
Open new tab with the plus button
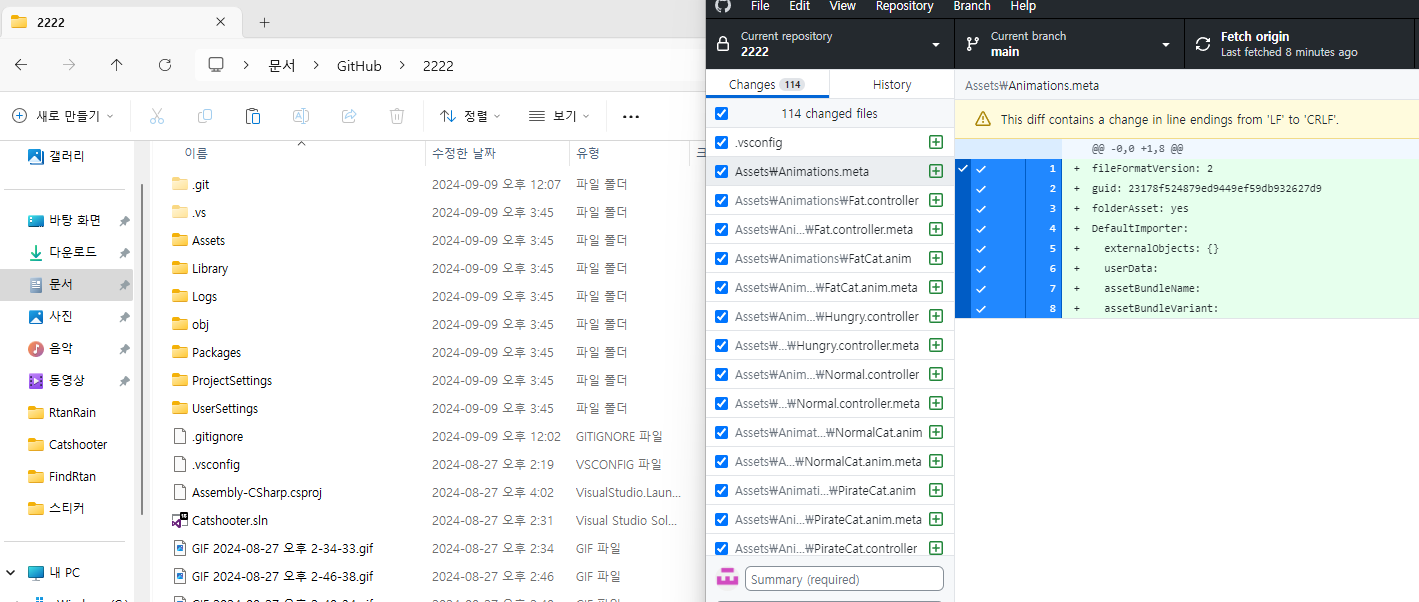(265, 22)
